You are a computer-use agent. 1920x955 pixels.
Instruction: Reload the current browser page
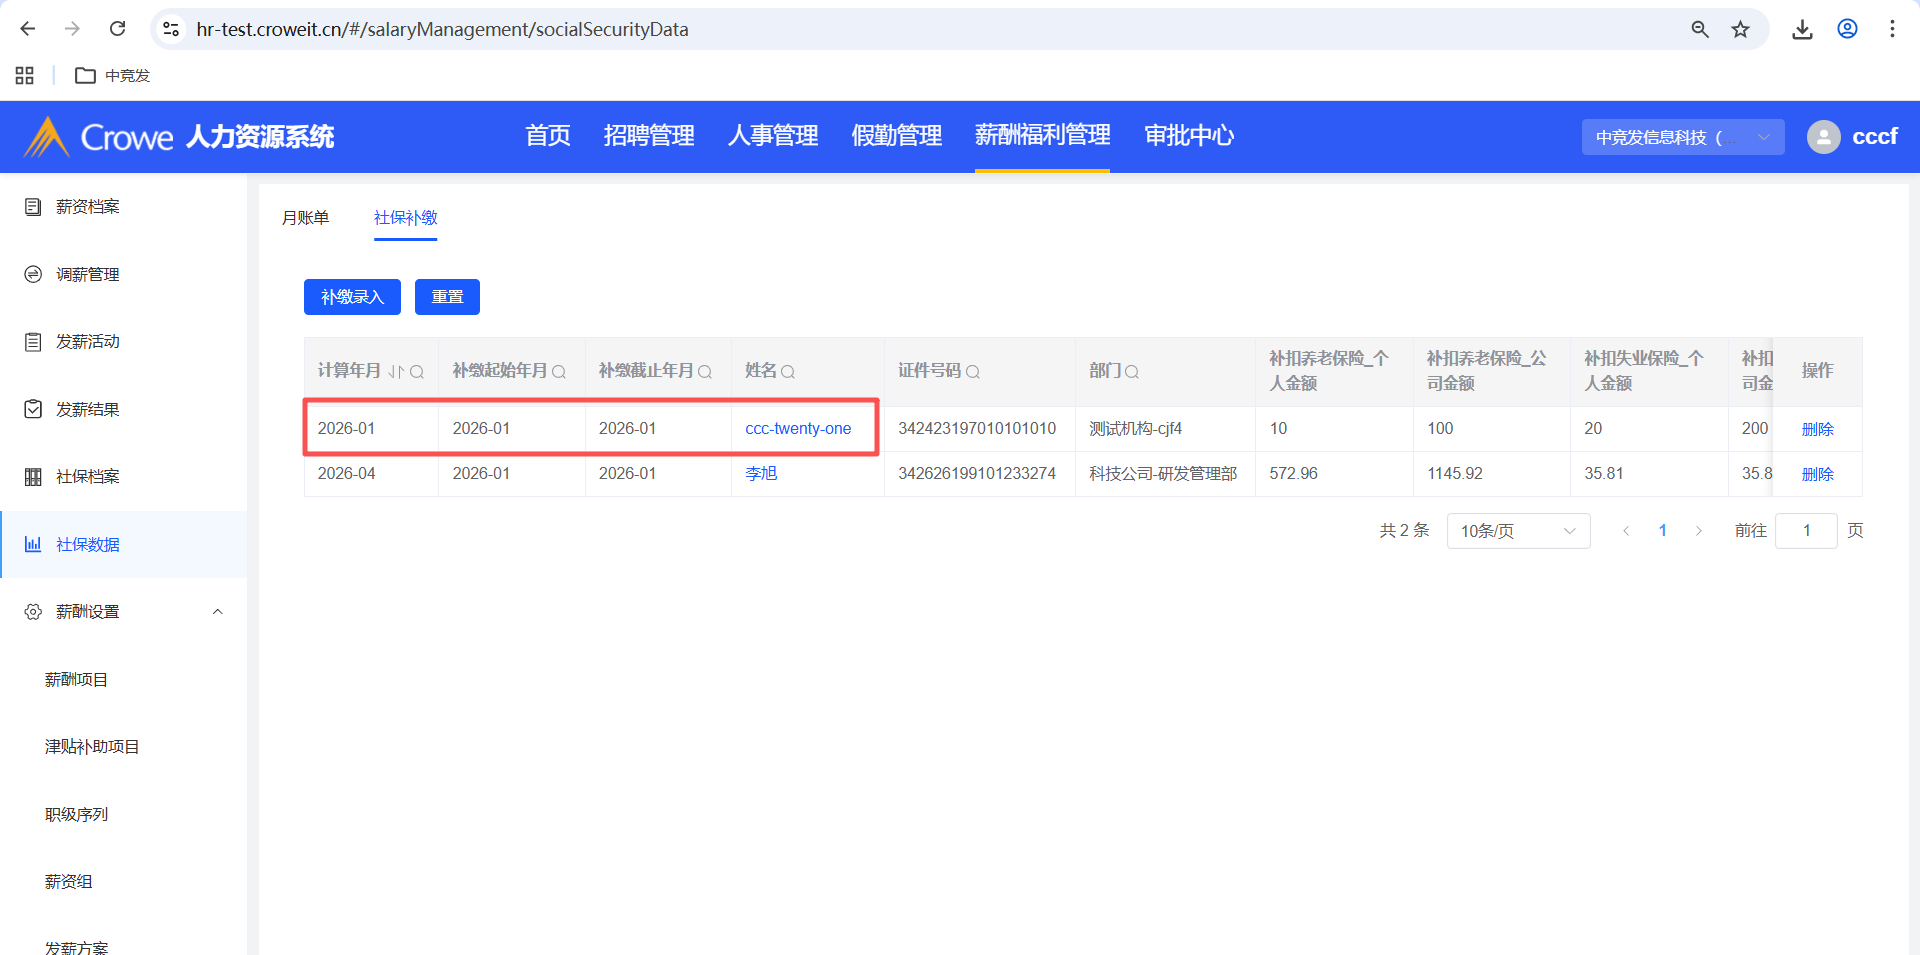(117, 29)
